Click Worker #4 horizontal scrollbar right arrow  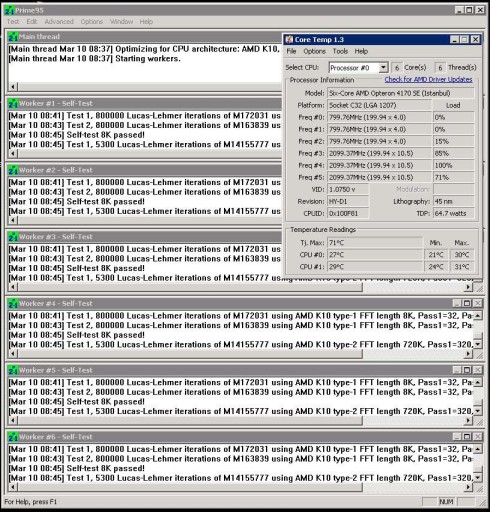pyautogui.click(x=468, y=354)
